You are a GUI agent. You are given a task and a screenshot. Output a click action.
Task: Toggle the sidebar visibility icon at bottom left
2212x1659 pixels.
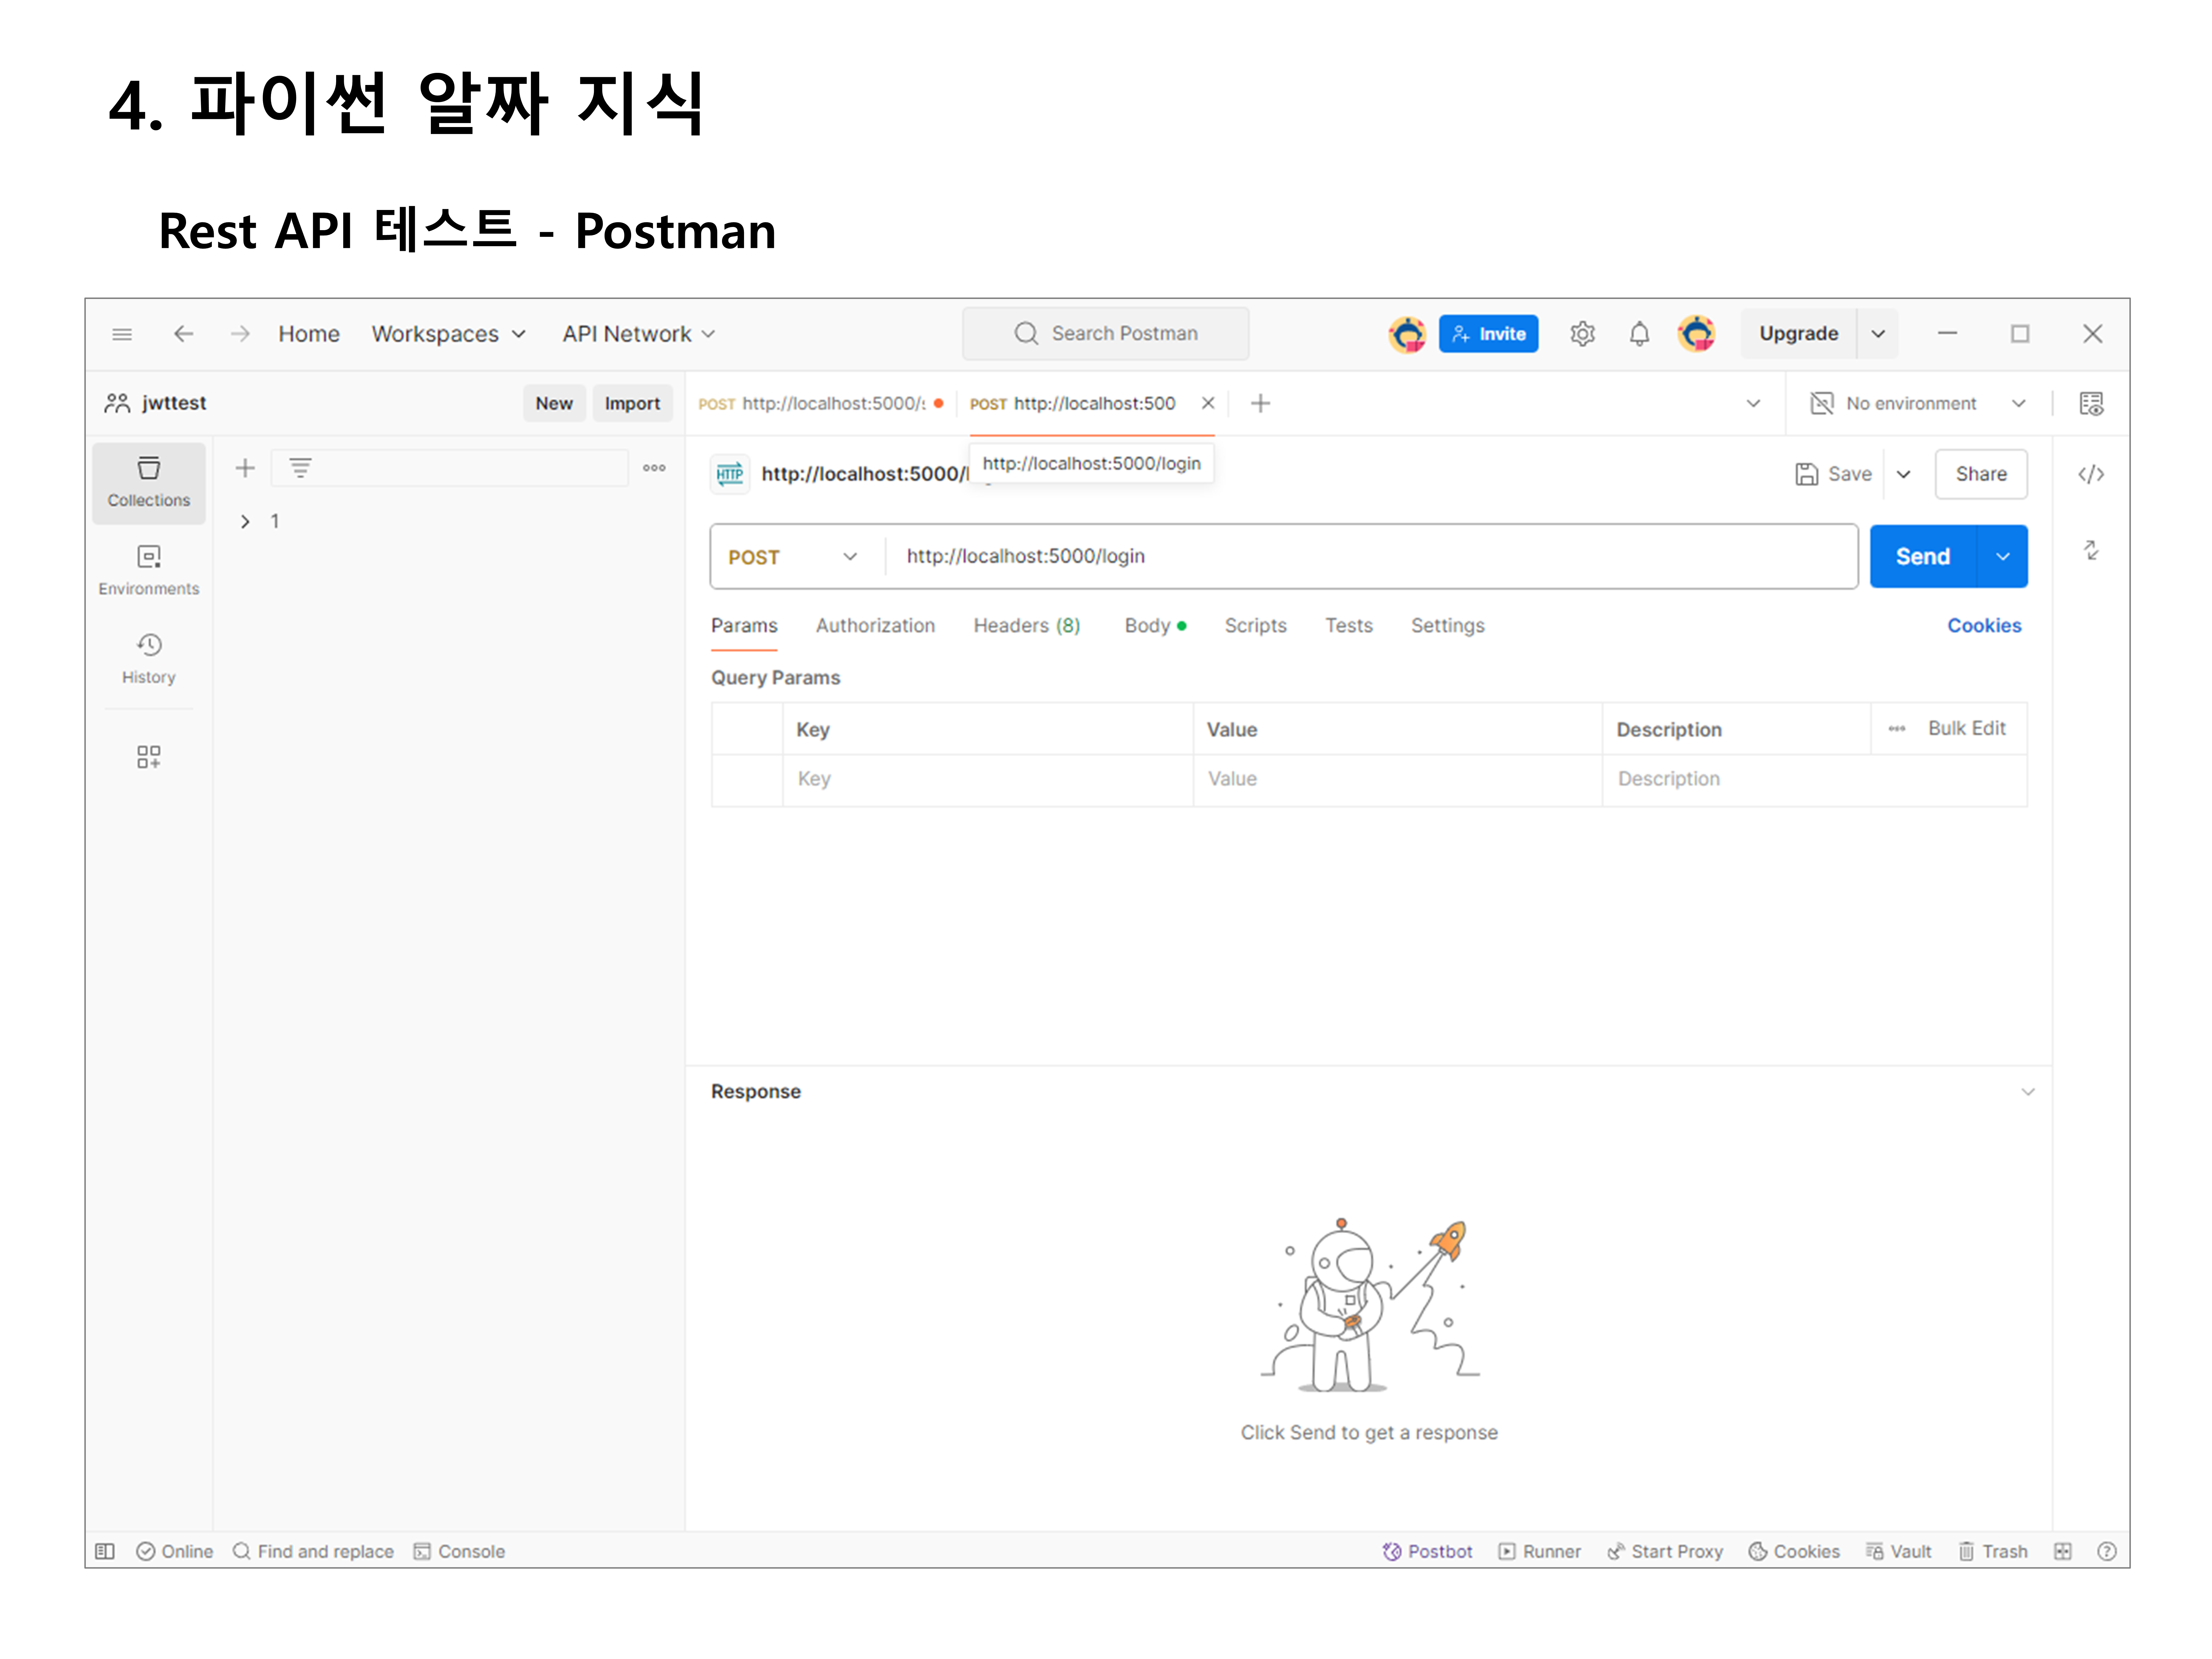click(105, 1551)
